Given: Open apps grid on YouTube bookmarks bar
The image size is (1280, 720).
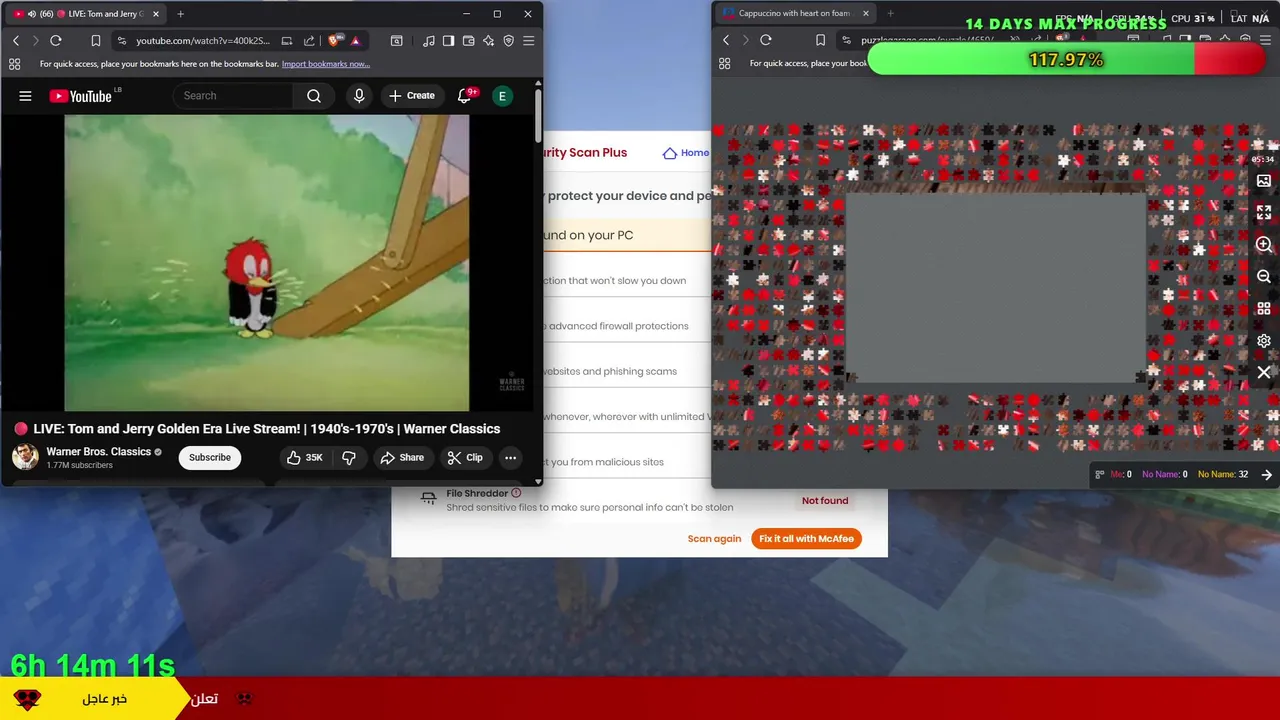Looking at the screenshot, I should click(14, 64).
